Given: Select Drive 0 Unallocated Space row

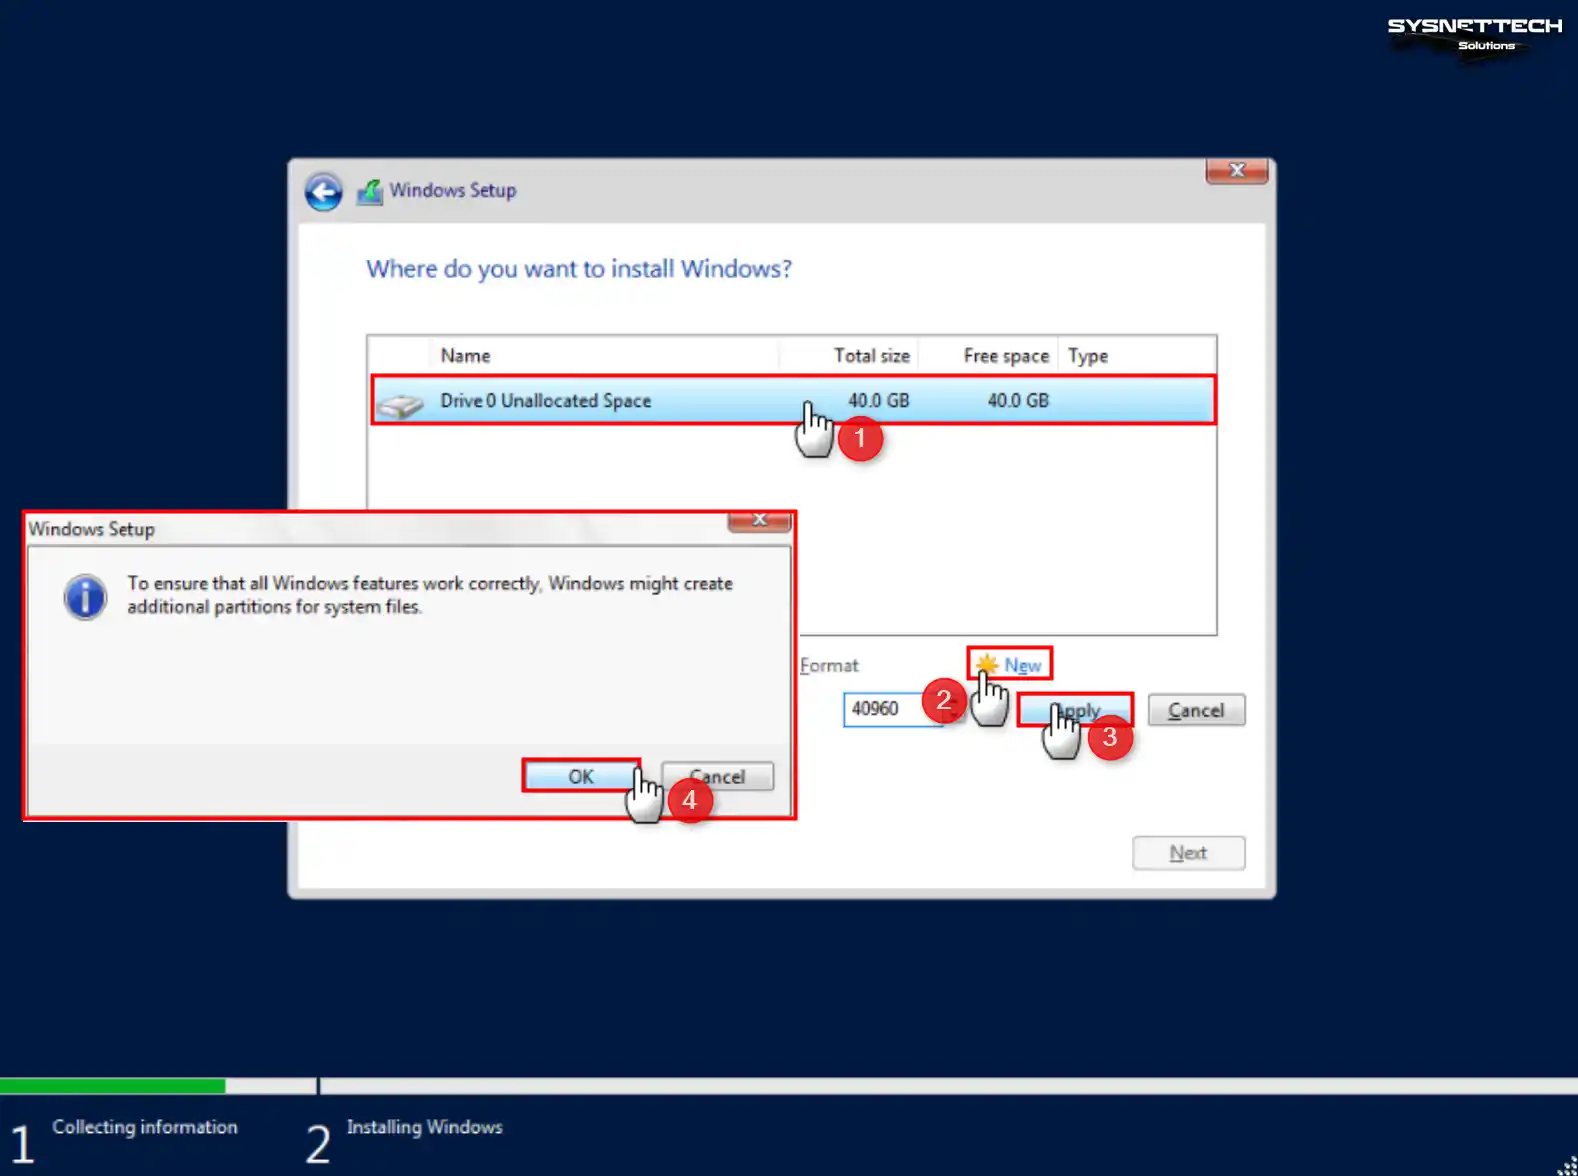Looking at the screenshot, I should (x=793, y=400).
